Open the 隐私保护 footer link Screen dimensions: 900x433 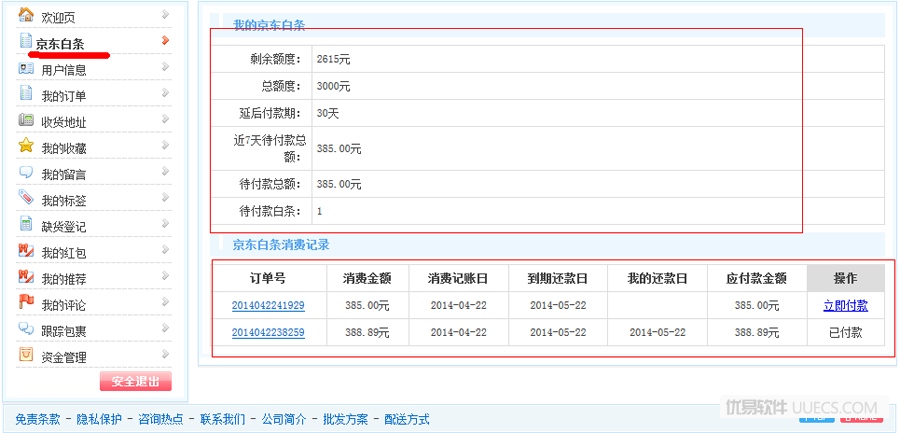click(x=99, y=419)
